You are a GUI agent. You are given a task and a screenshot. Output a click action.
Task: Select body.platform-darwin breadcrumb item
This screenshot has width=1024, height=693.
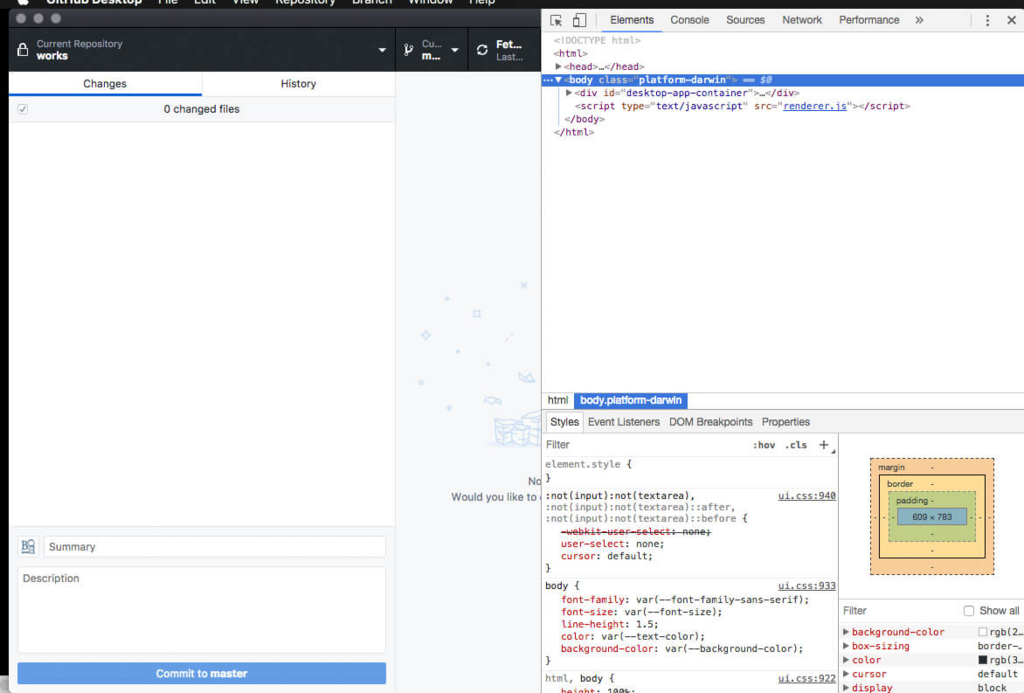click(x=631, y=400)
